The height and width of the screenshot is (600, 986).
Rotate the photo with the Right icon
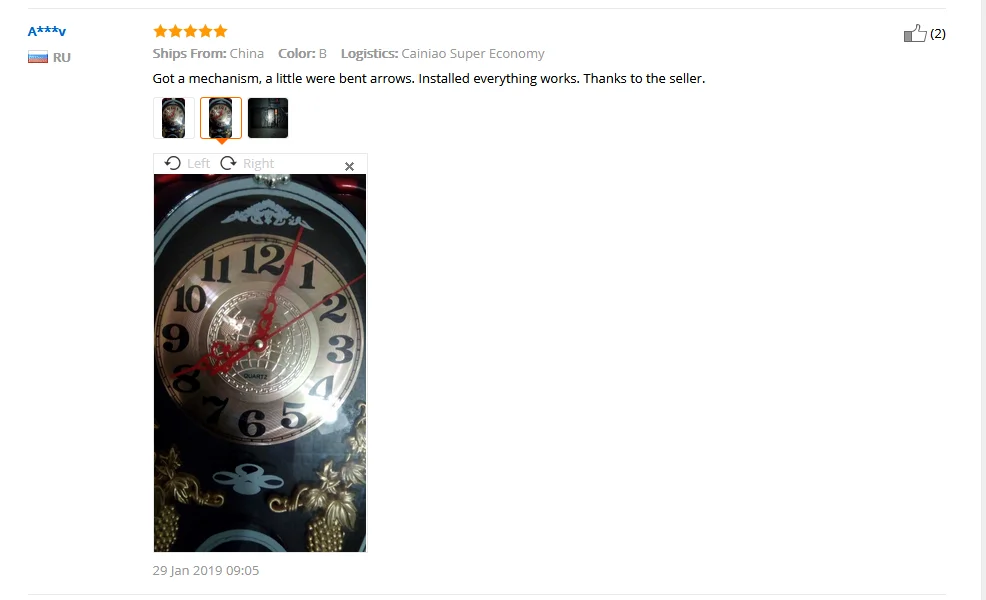(x=228, y=164)
